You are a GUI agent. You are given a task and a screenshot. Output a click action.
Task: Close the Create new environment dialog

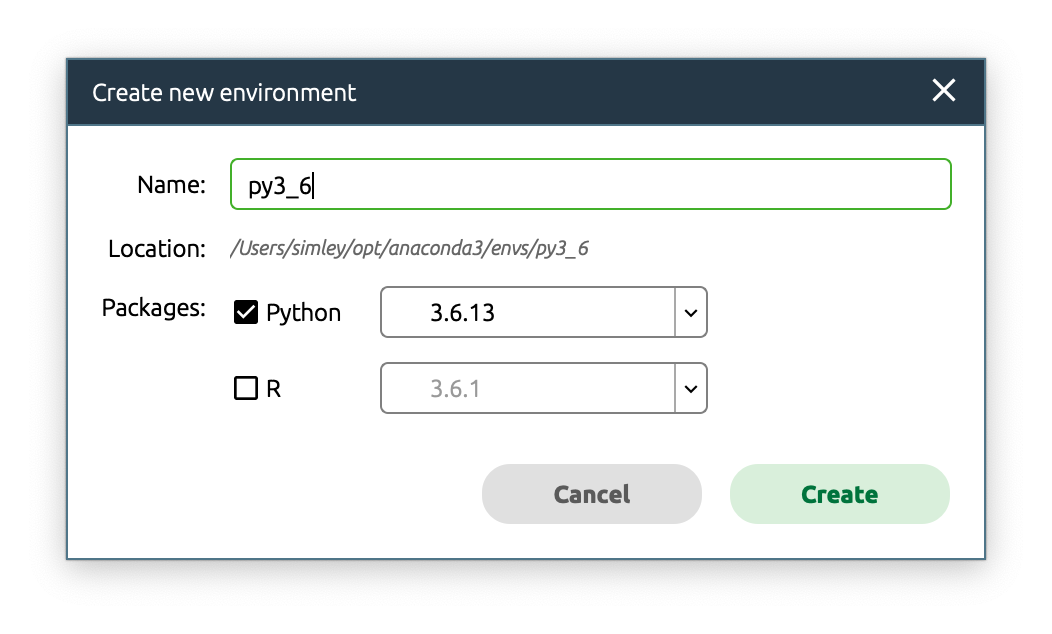point(943,91)
